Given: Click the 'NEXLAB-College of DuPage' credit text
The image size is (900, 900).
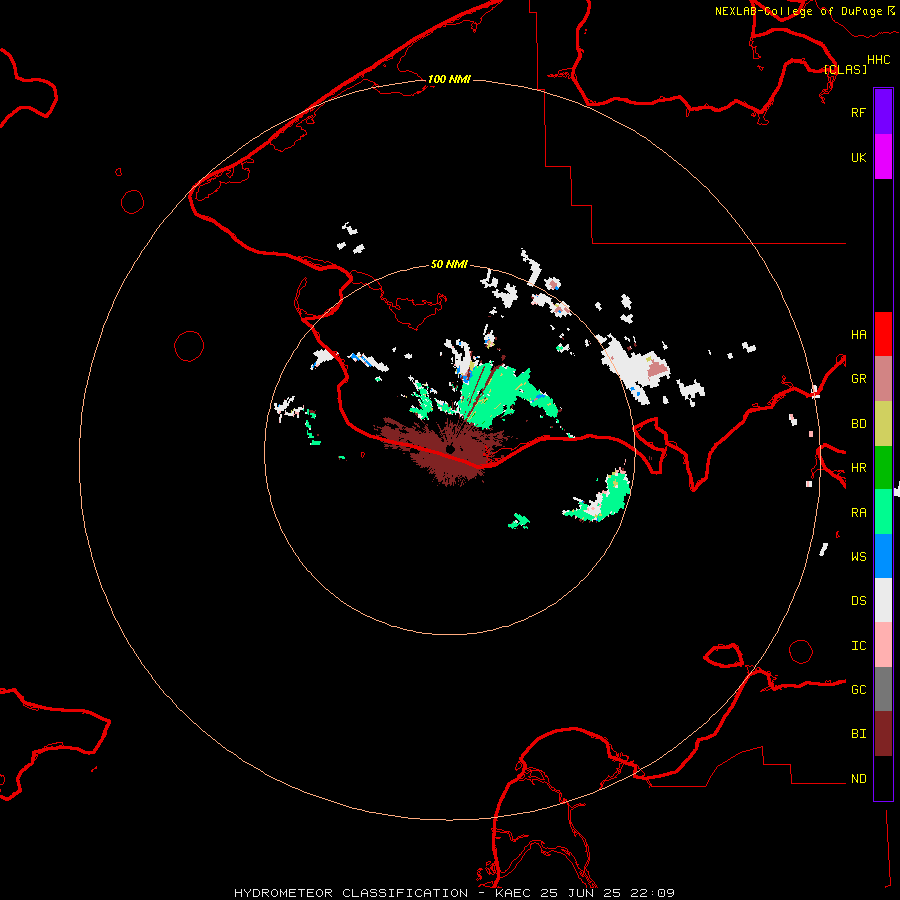Looking at the screenshot, I should coord(798,11).
